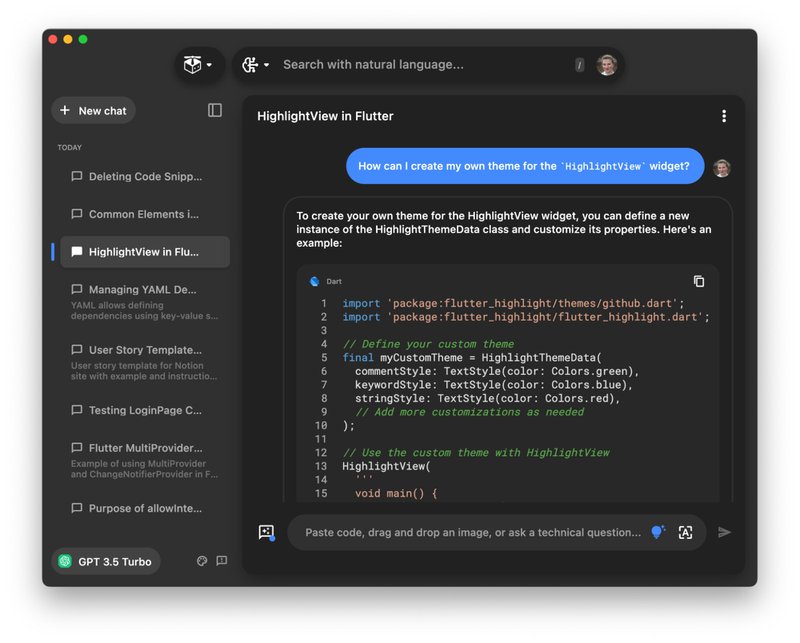Copy the Dart code snippet
800x643 pixels.
coord(697,283)
